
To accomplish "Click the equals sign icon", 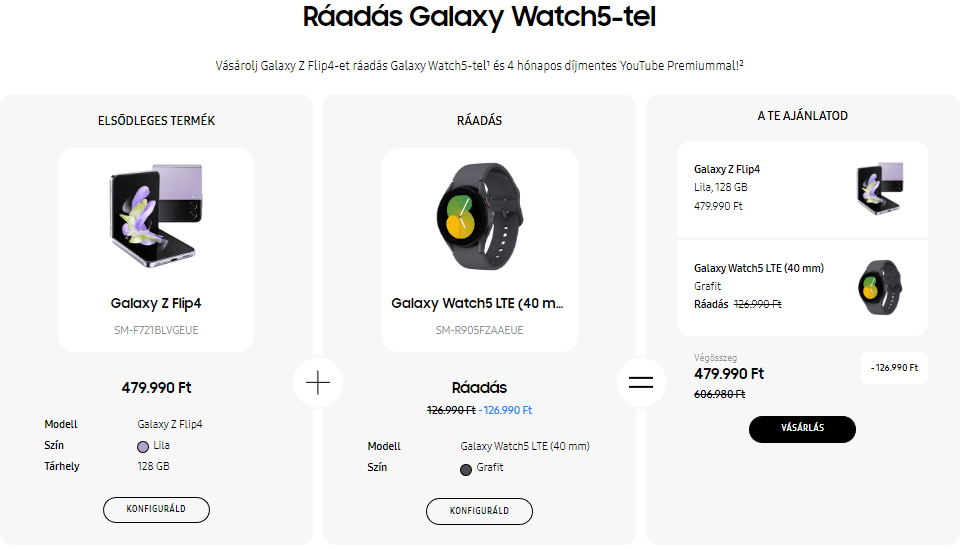I will tap(640, 382).
